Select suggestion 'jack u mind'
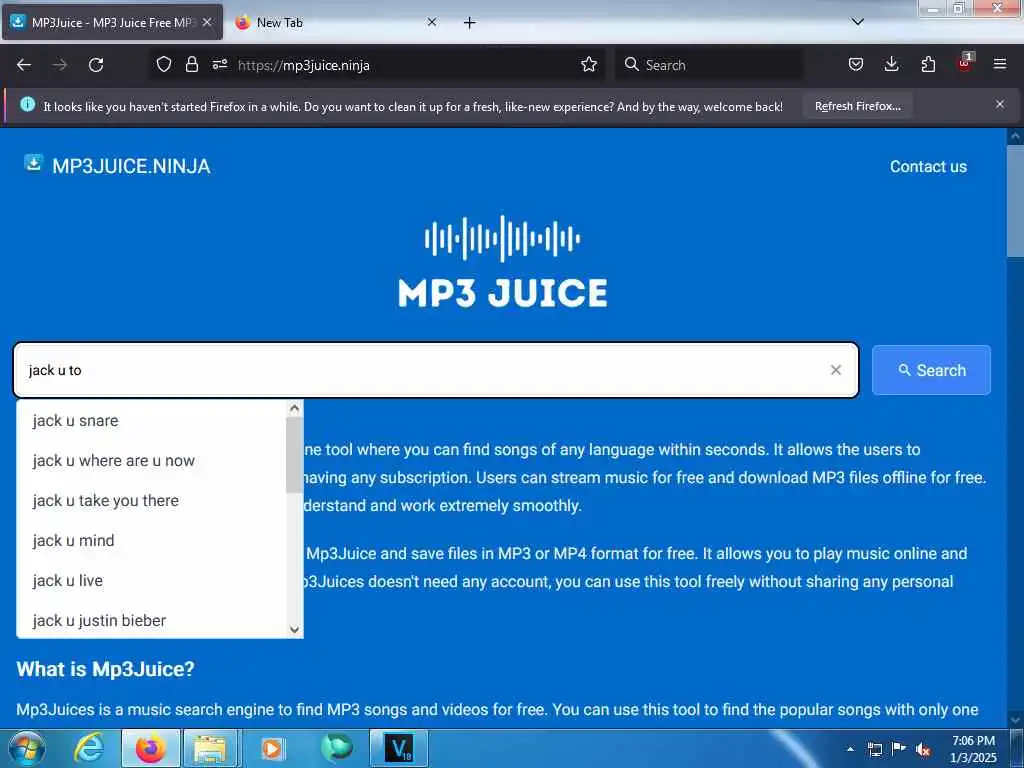1024x768 pixels. point(152,541)
